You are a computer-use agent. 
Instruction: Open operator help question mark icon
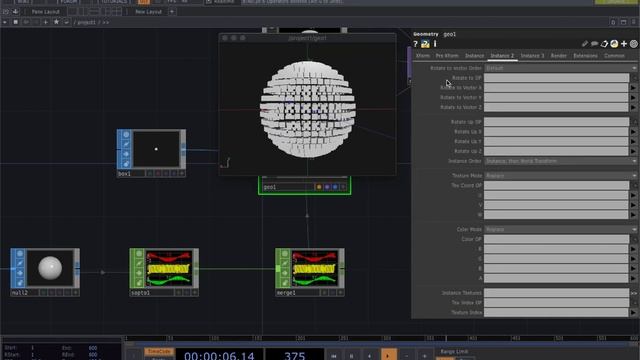point(416,44)
